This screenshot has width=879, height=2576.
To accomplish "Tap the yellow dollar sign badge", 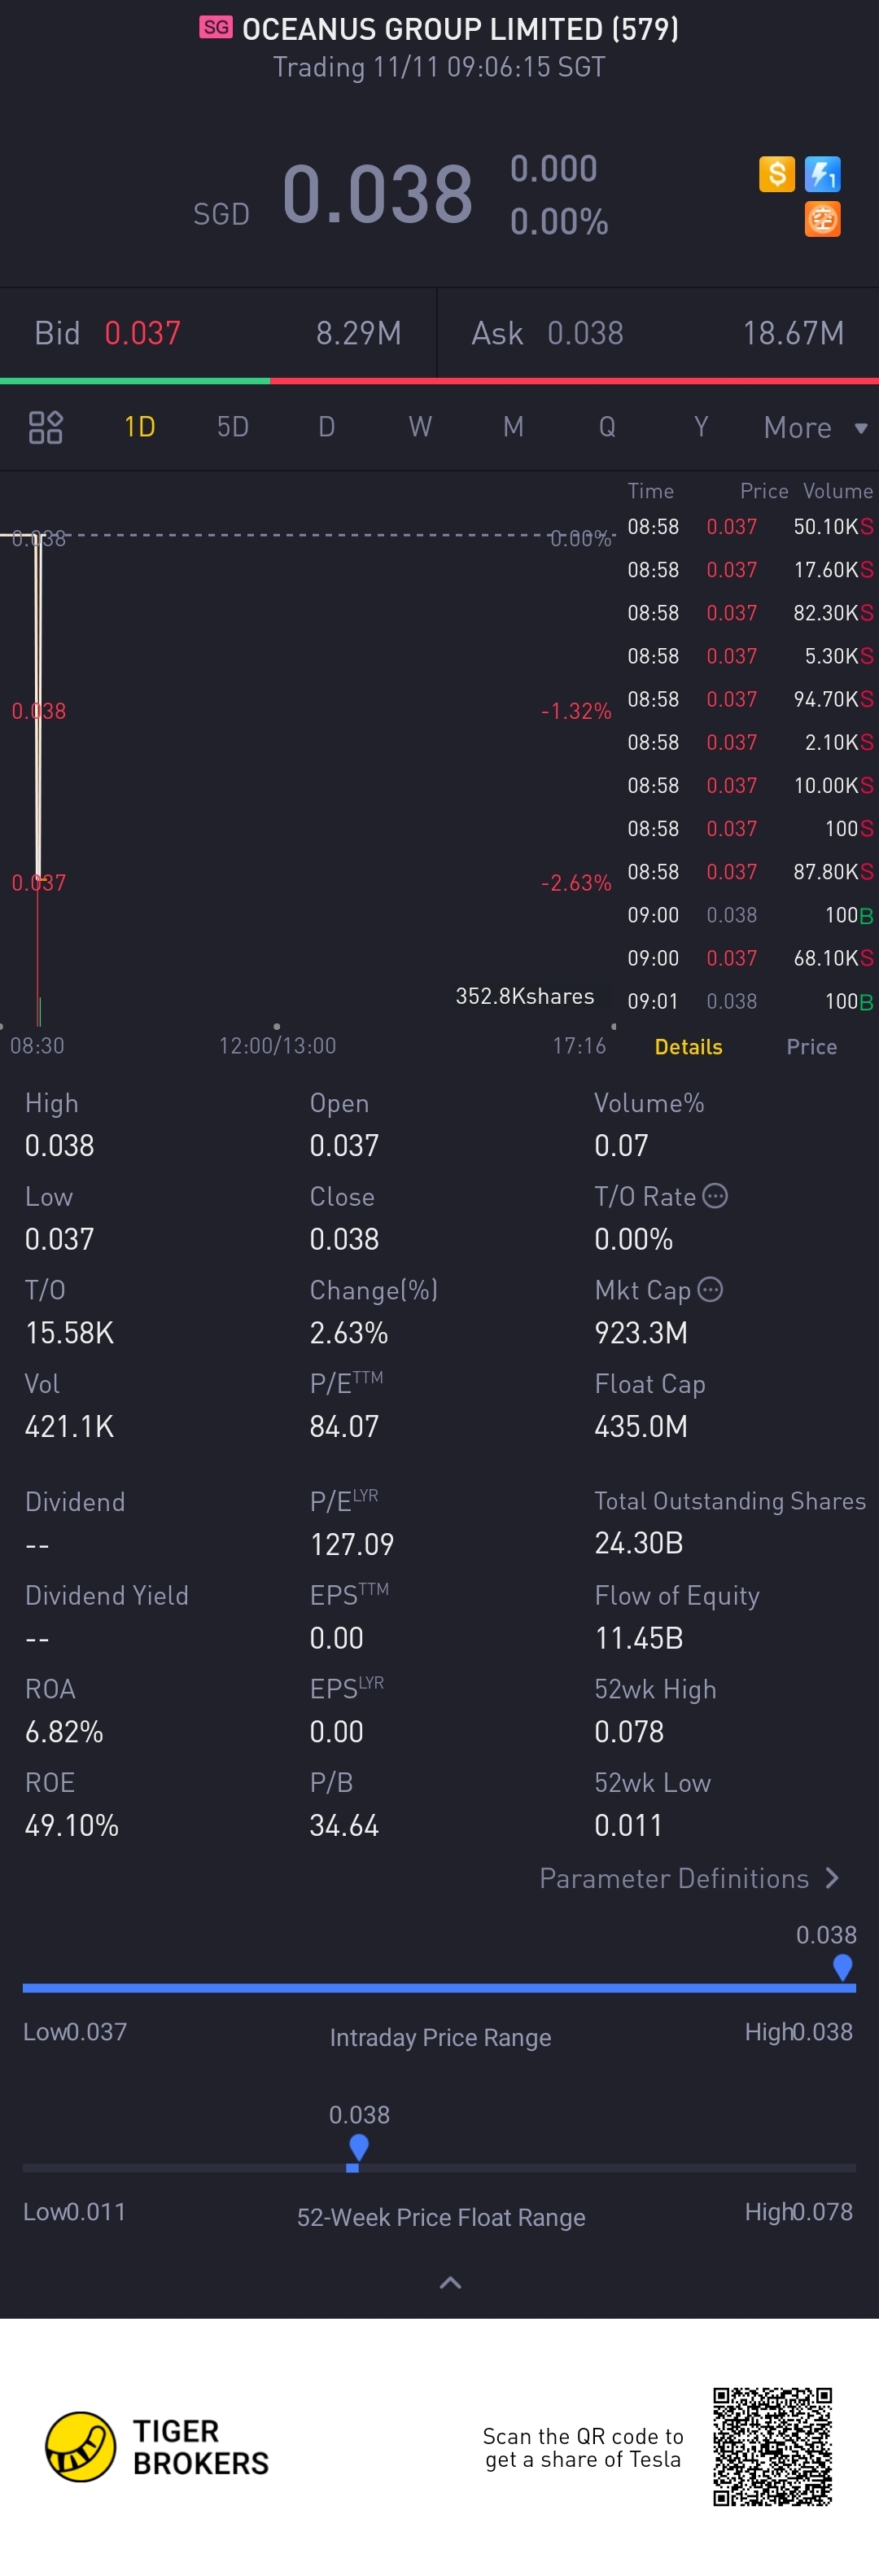I will tap(777, 174).
